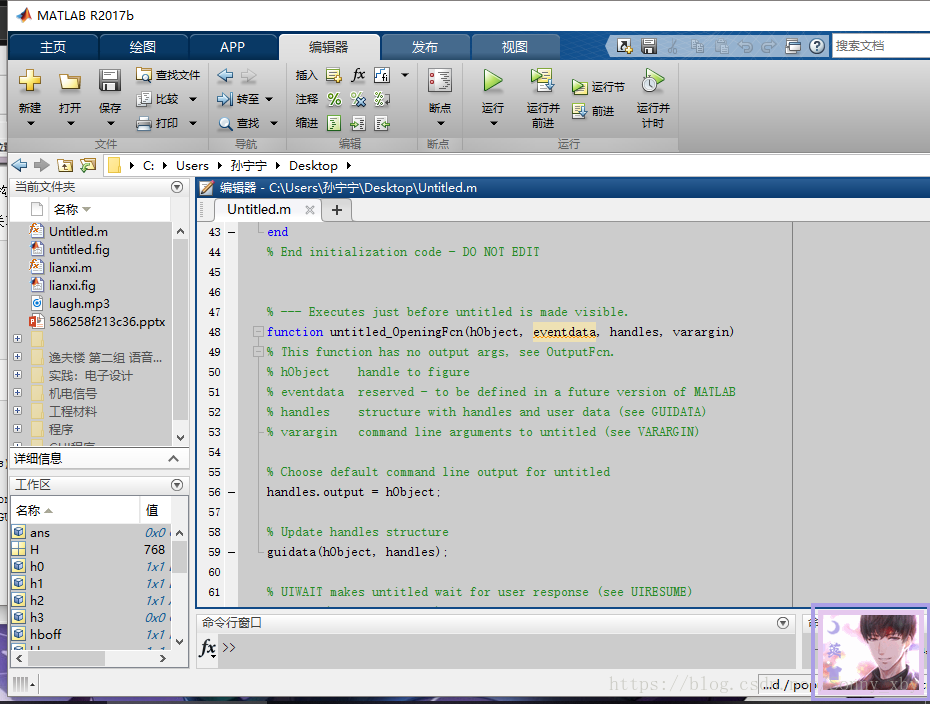Click the 新建 (New) file icon
This screenshot has width=930, height=704.
coord(30,81)
